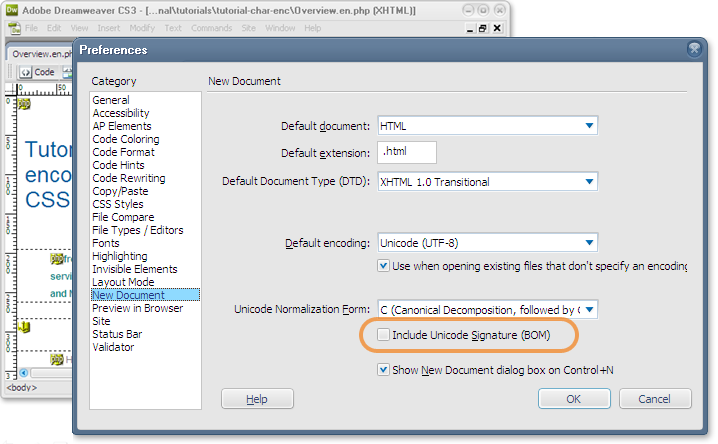
Task: Click the OK button
Action: (573, 399)
